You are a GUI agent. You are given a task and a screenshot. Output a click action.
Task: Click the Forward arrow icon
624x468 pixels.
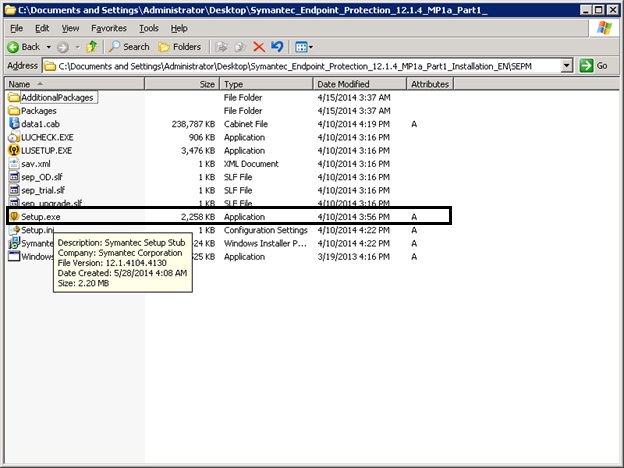(x=63, y=47)
